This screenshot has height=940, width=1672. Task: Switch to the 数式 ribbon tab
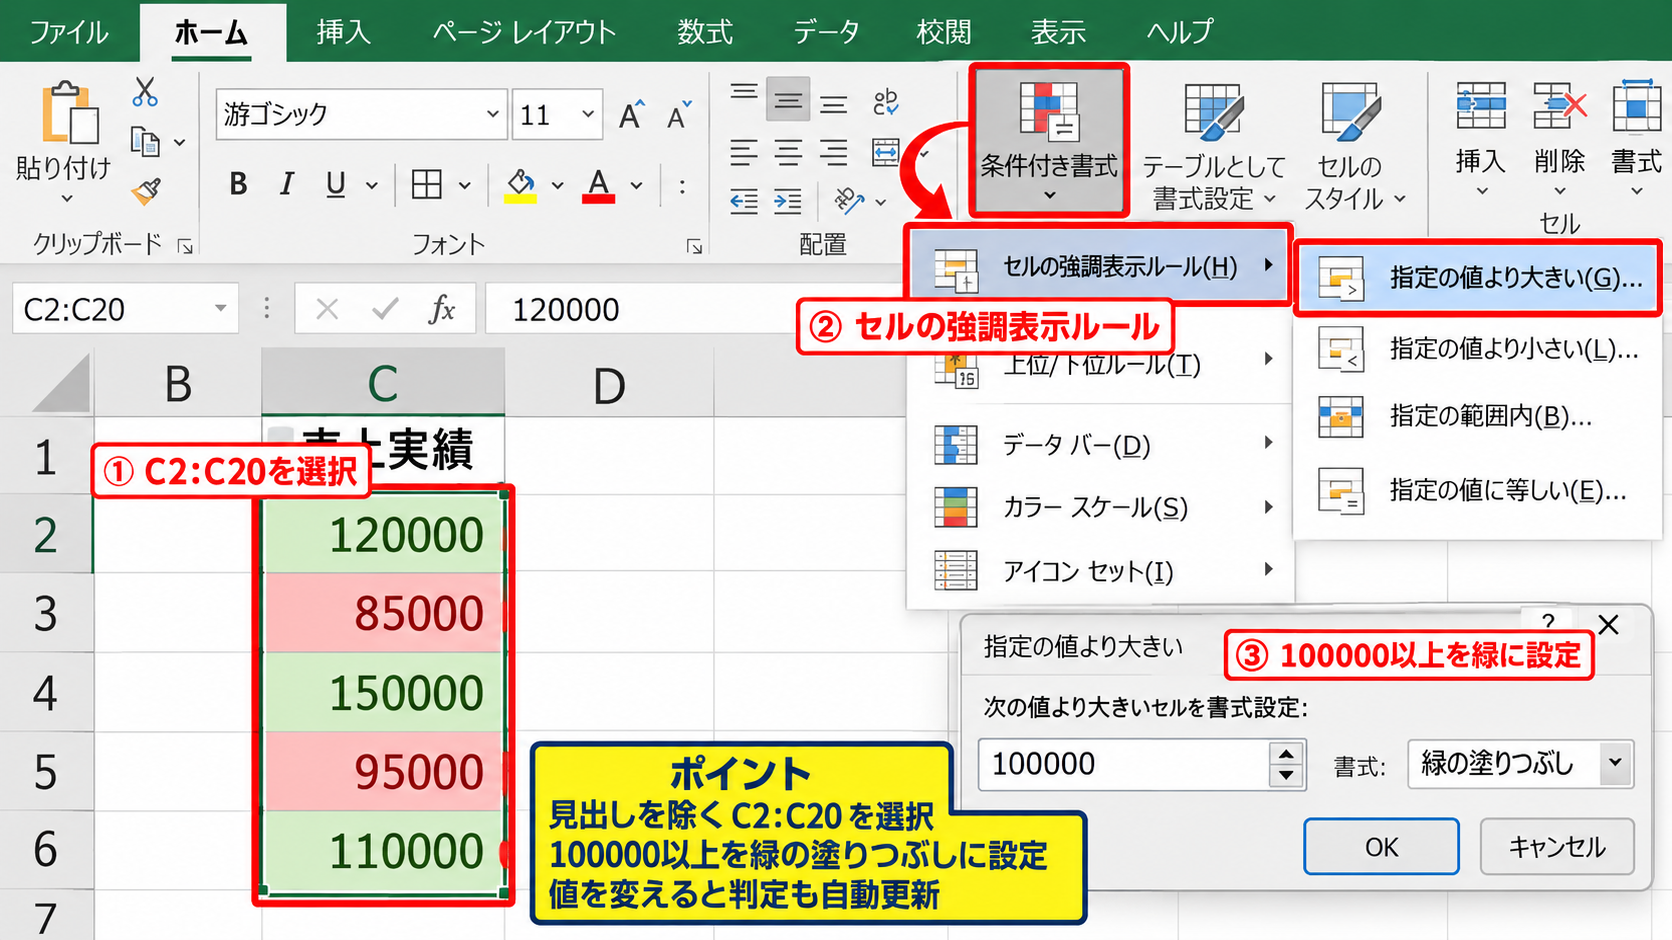[x=704, y=32]
